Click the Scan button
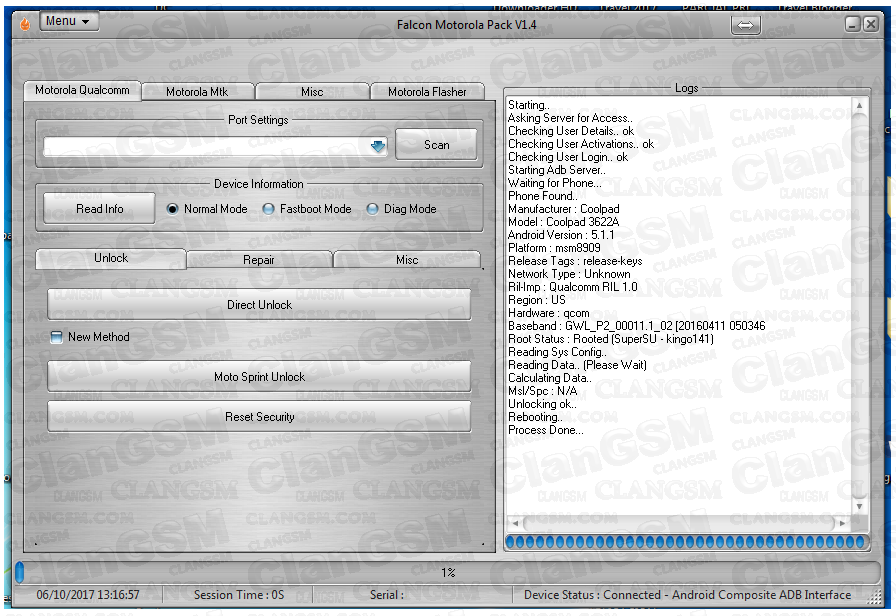The height and width of the screenshot is (616, 896). 437,145
